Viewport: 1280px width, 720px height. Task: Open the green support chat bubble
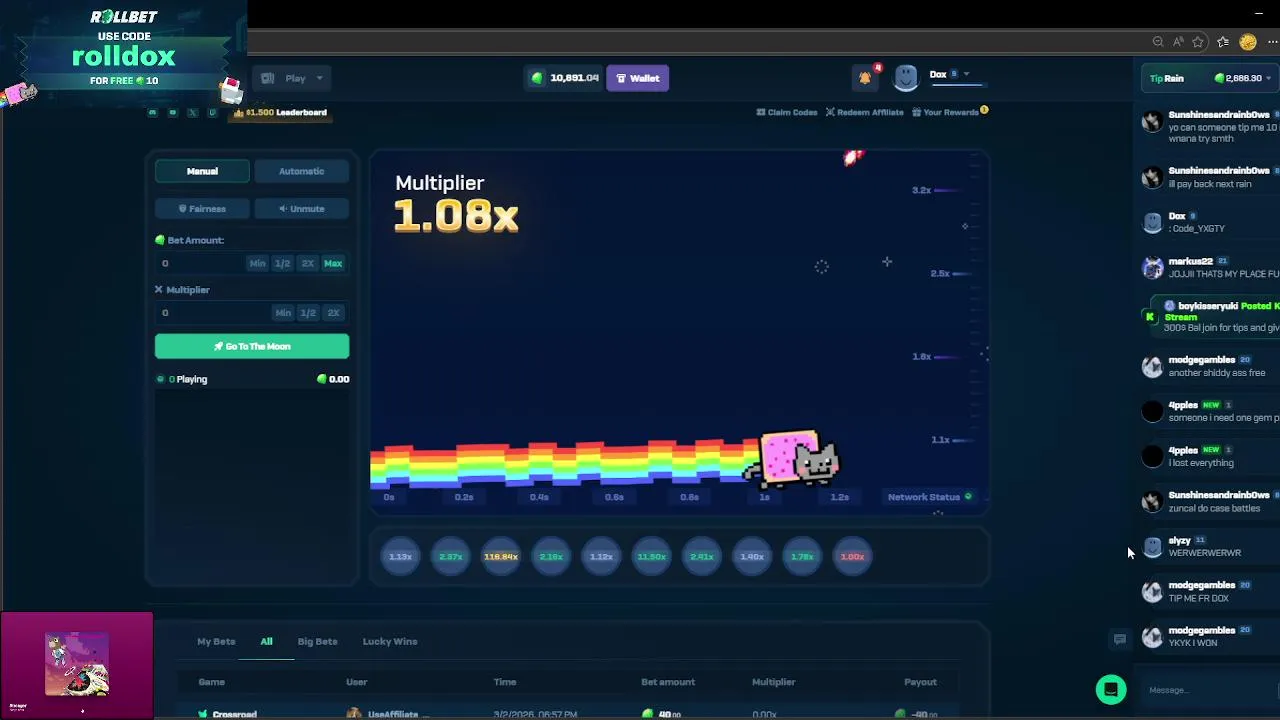click(1111, 689)
